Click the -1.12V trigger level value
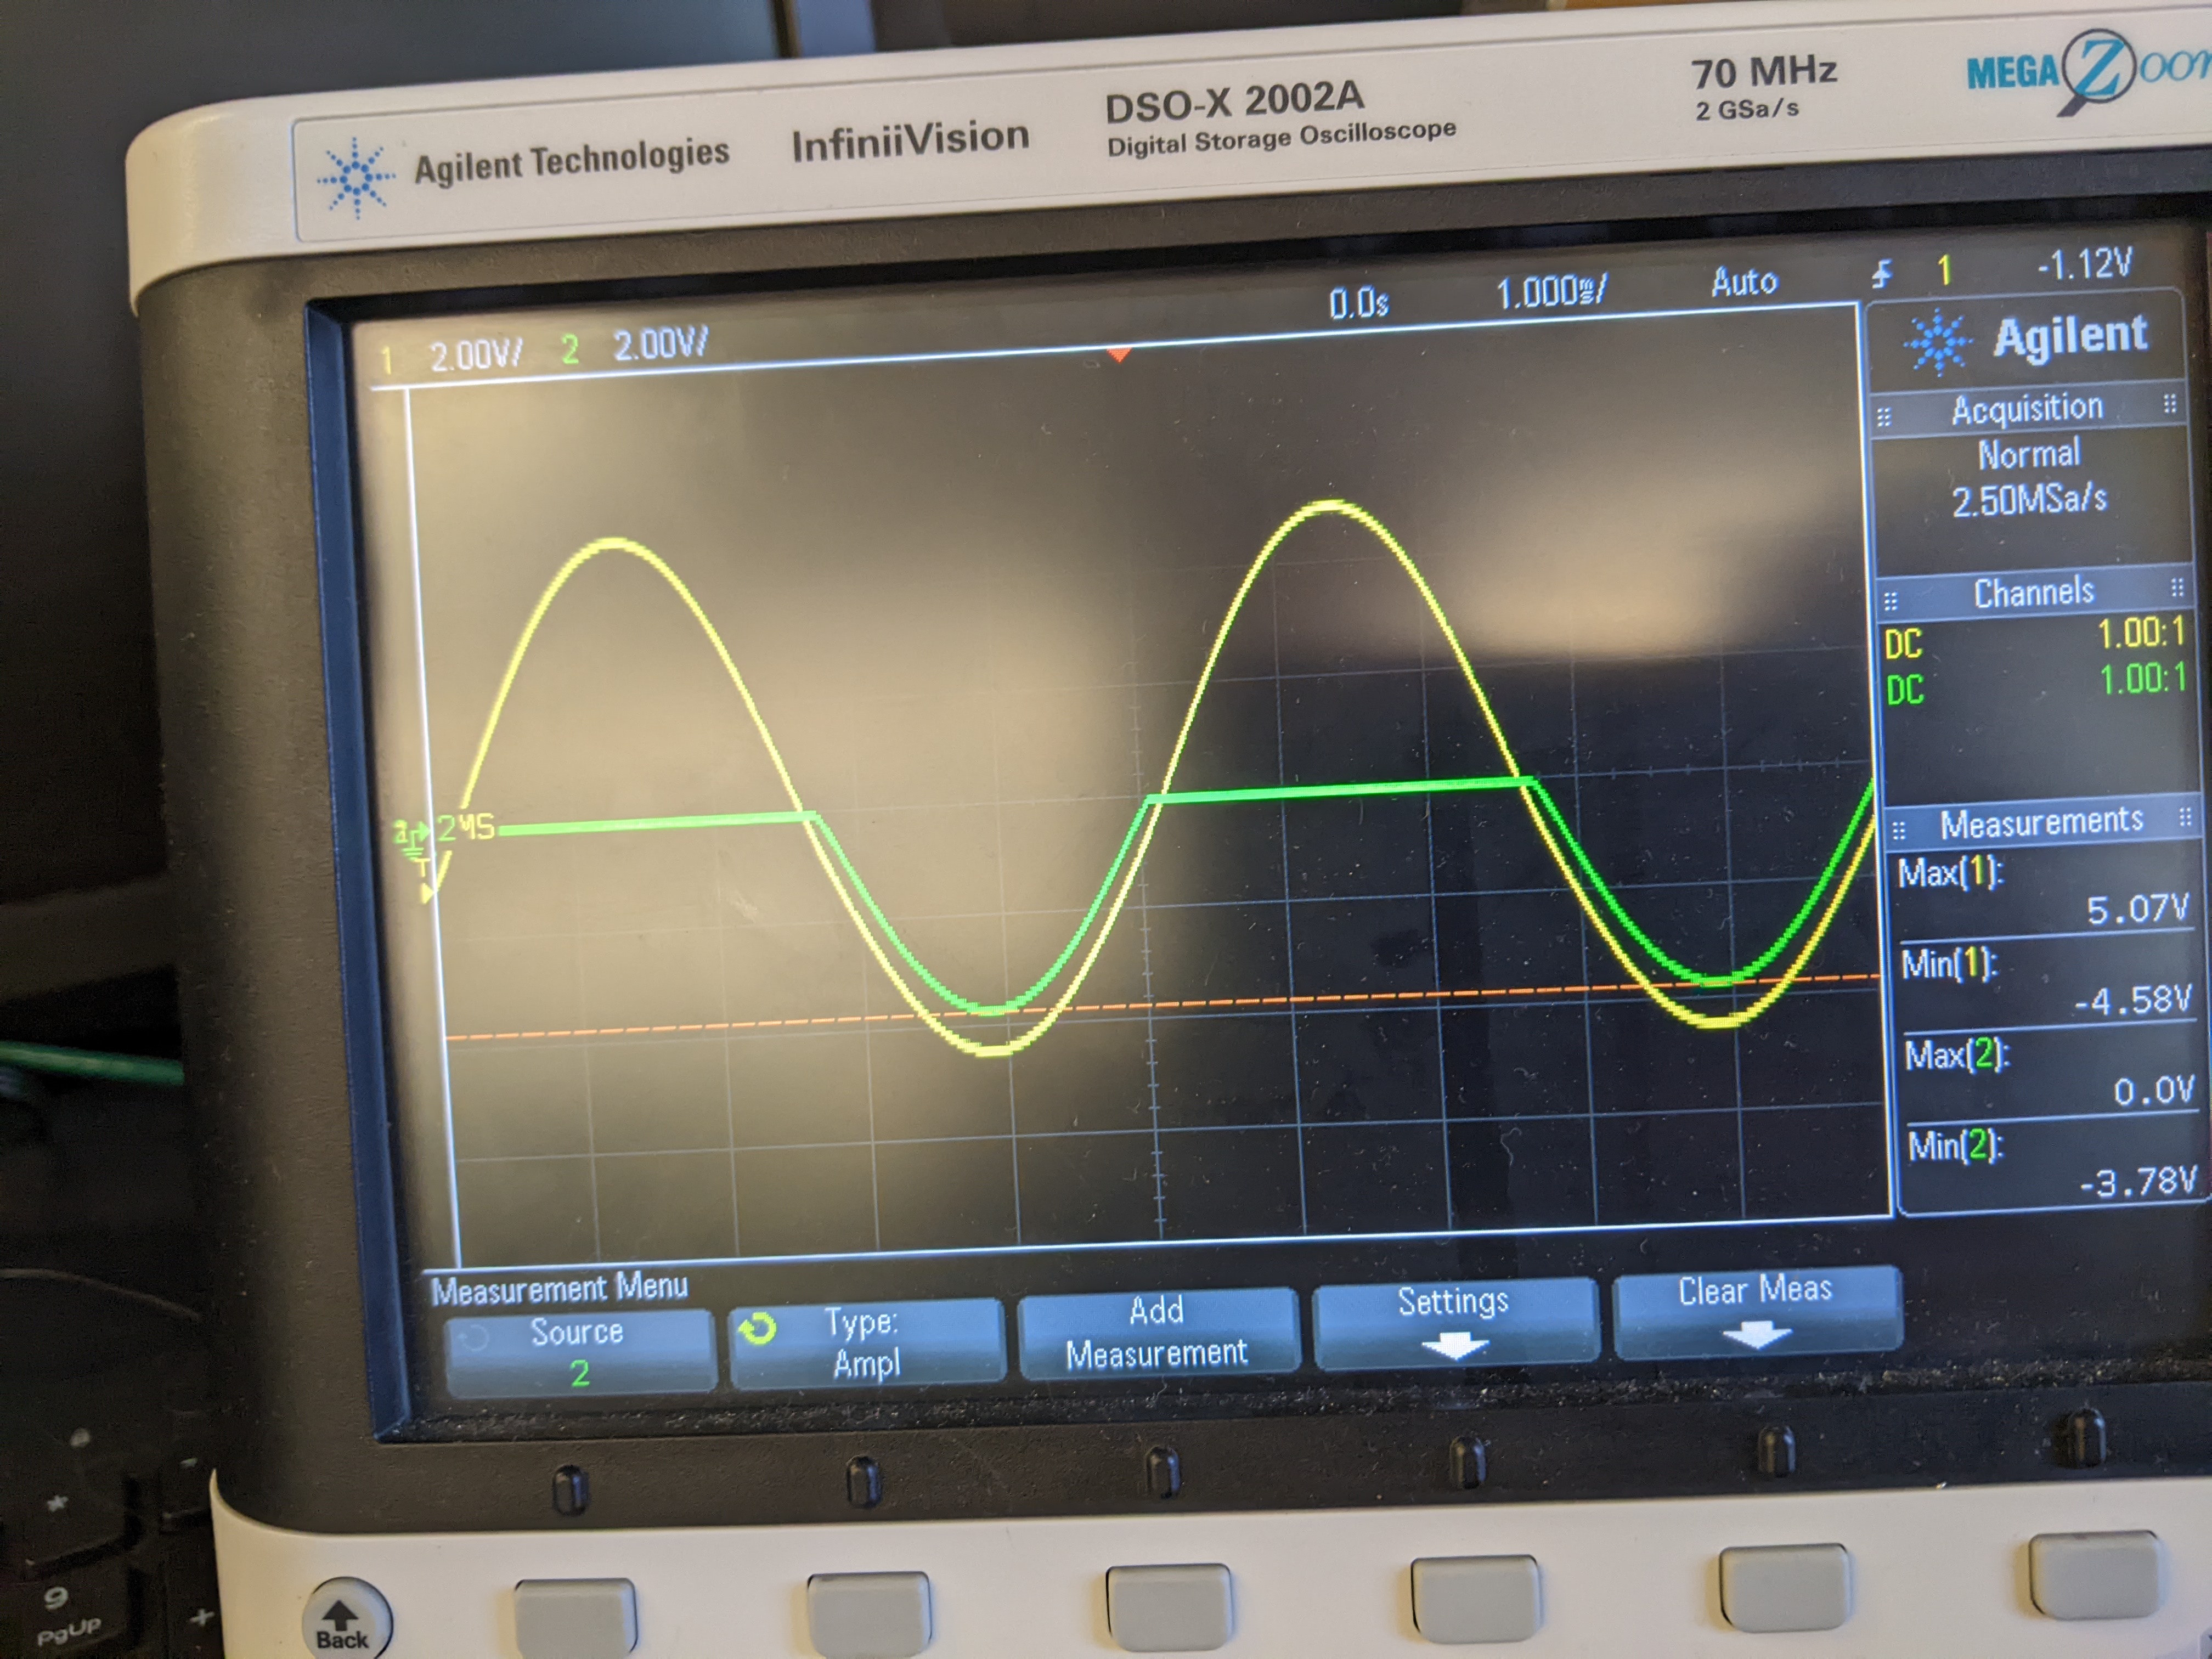The width and height of the screenshot is (2212, 1659). 2085,264
